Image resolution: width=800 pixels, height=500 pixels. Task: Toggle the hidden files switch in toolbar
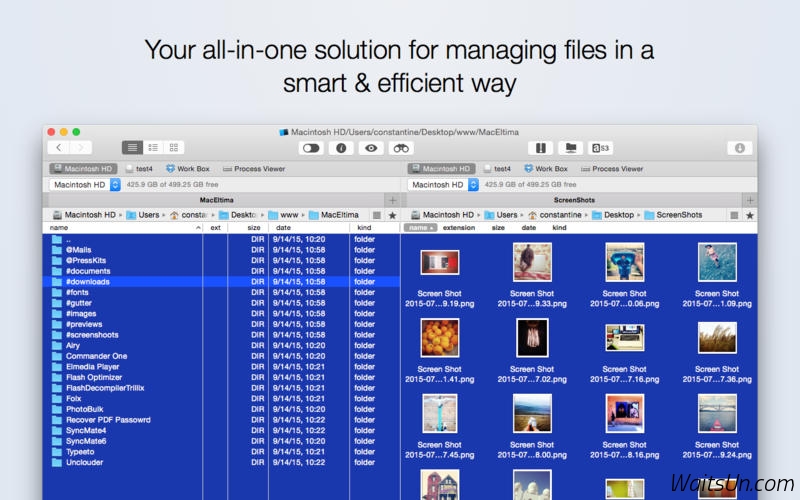click(x=311, y=148)
